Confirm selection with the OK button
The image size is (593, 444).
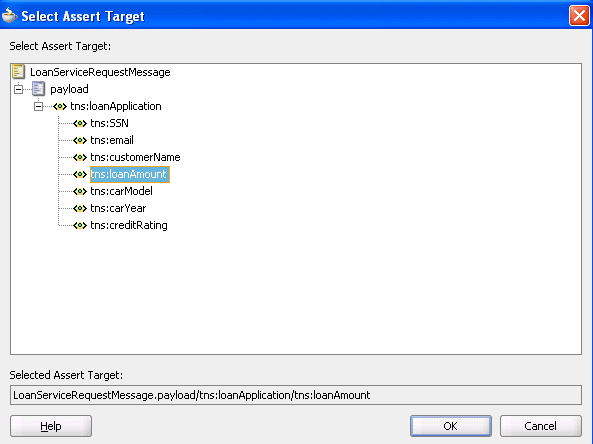pyautogui.click(x=451, y=426)
